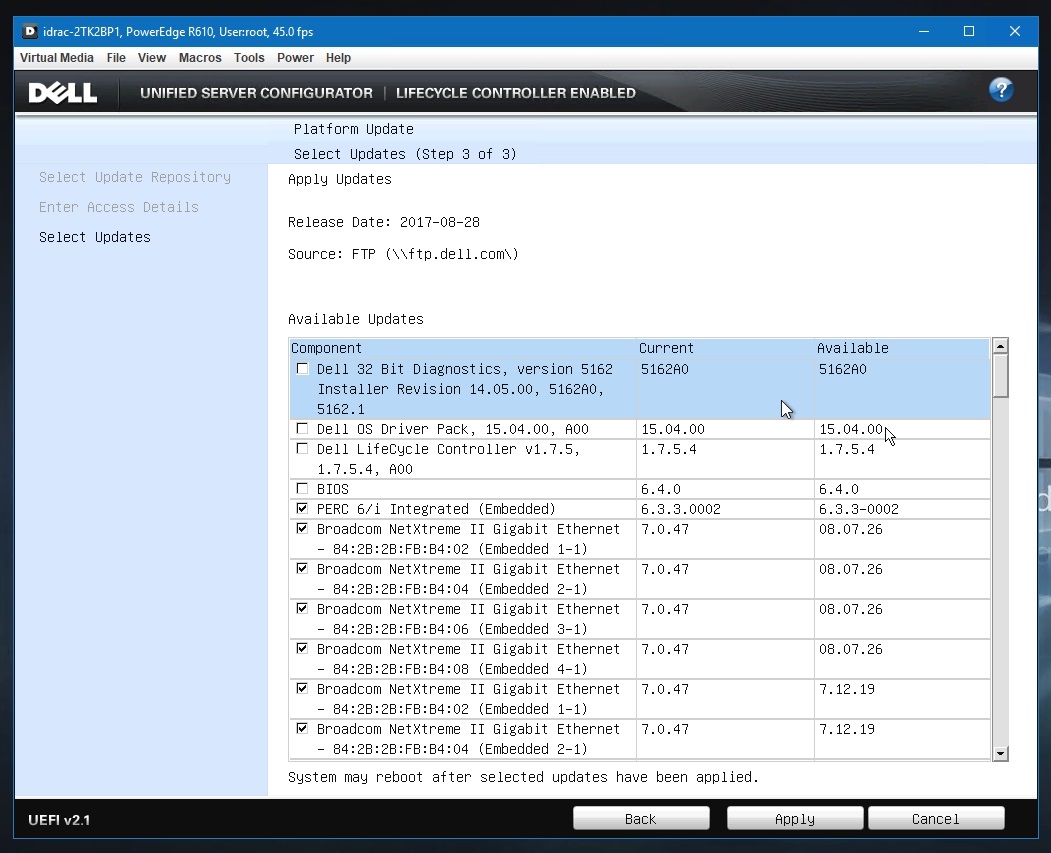Click current BIOS version 6.4.0
Image resolution: width=1051 pixels, height=853 pixels.
click(x=661, y=488)
